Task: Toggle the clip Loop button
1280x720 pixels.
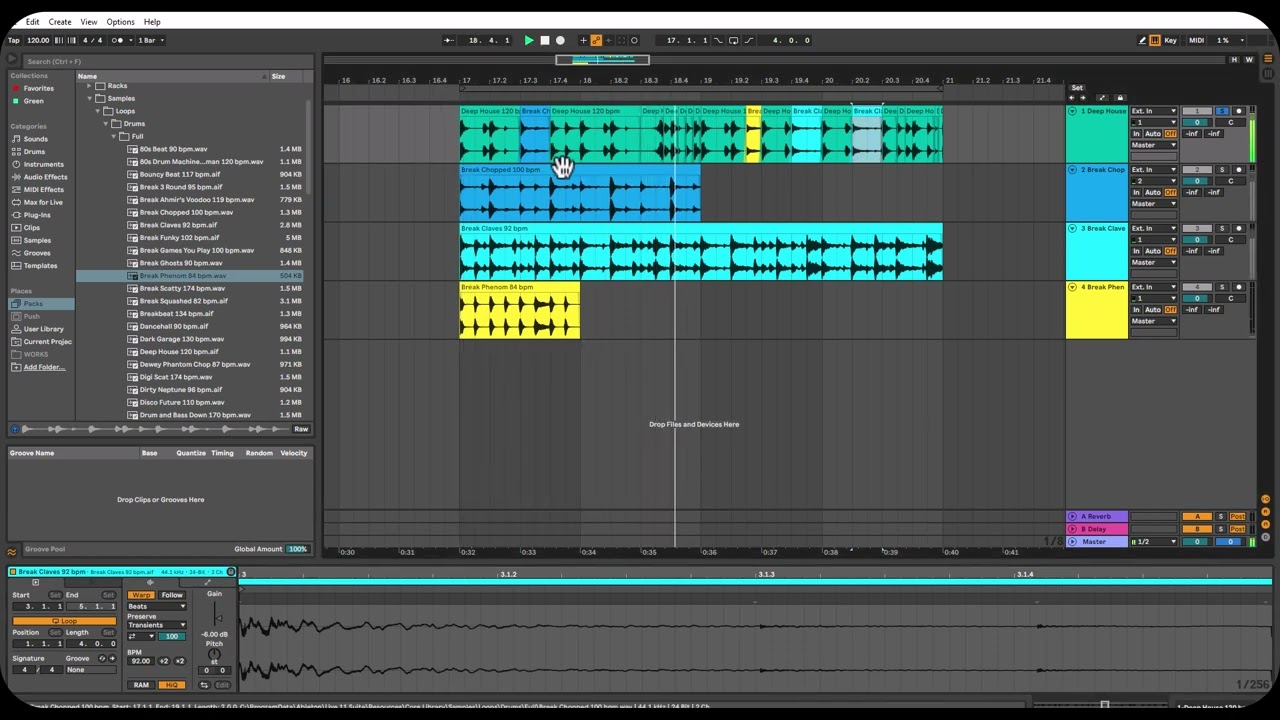Action: 64,621
